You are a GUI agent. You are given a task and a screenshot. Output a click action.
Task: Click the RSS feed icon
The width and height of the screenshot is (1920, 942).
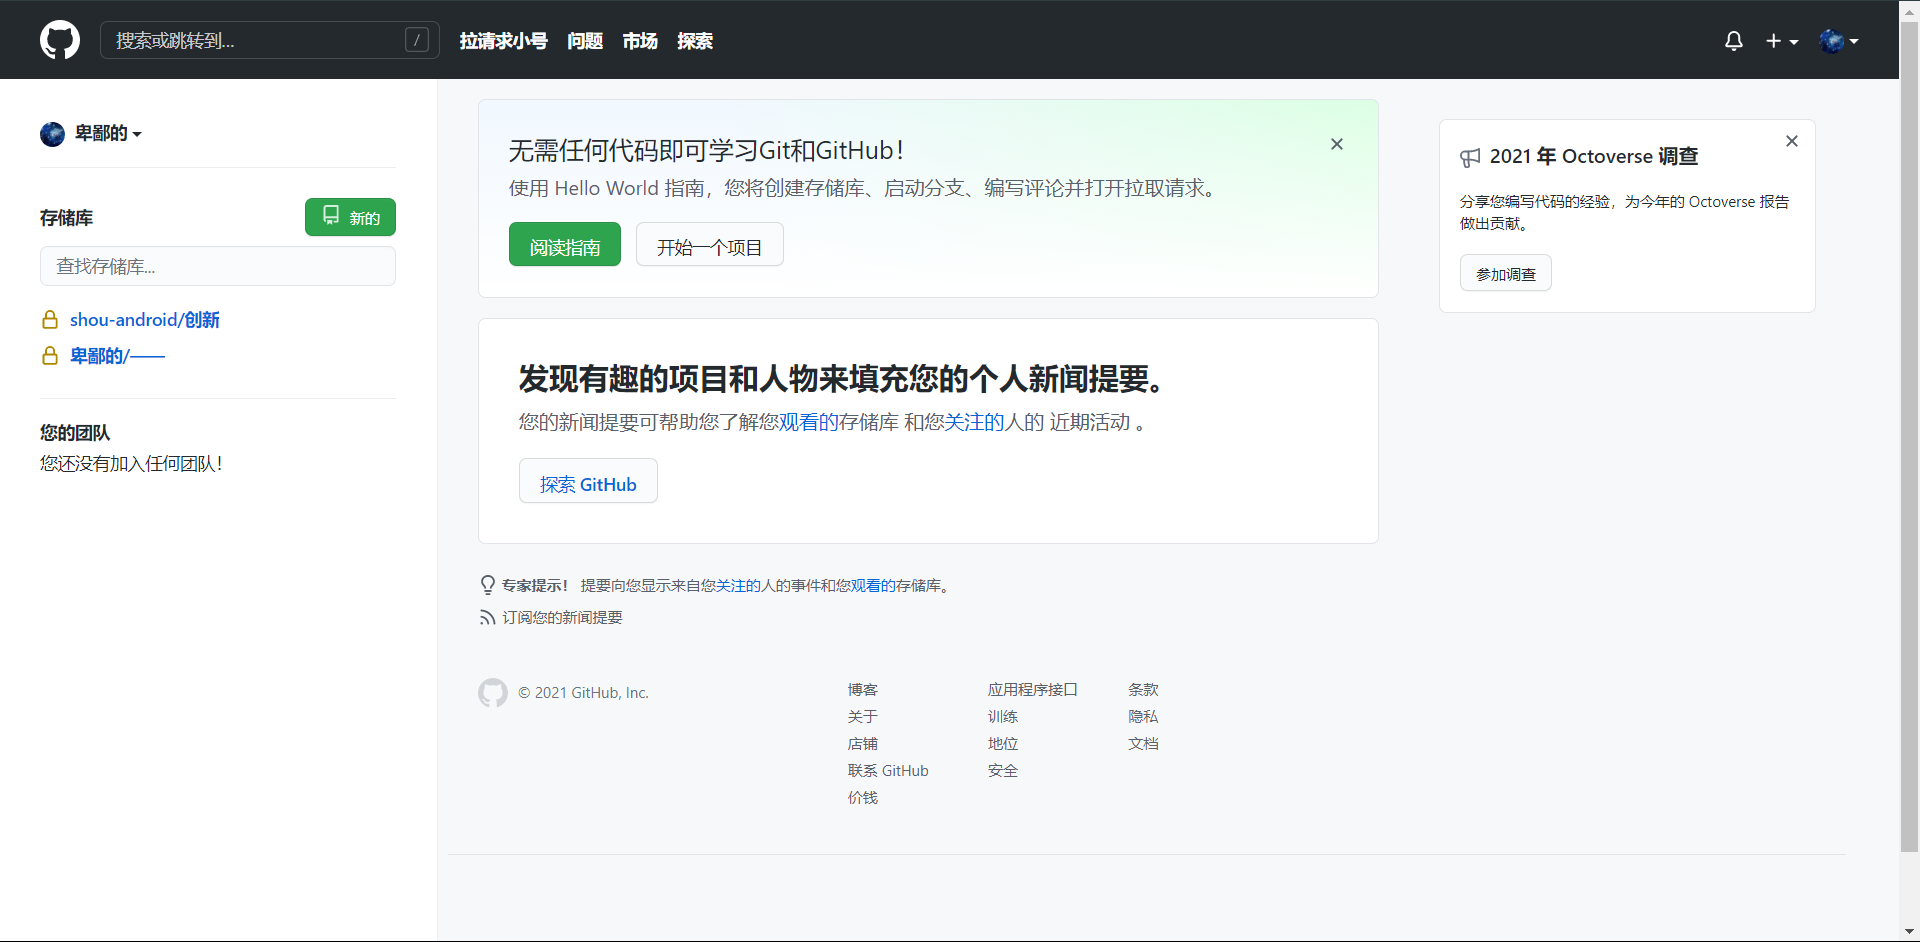coord(487,618)
